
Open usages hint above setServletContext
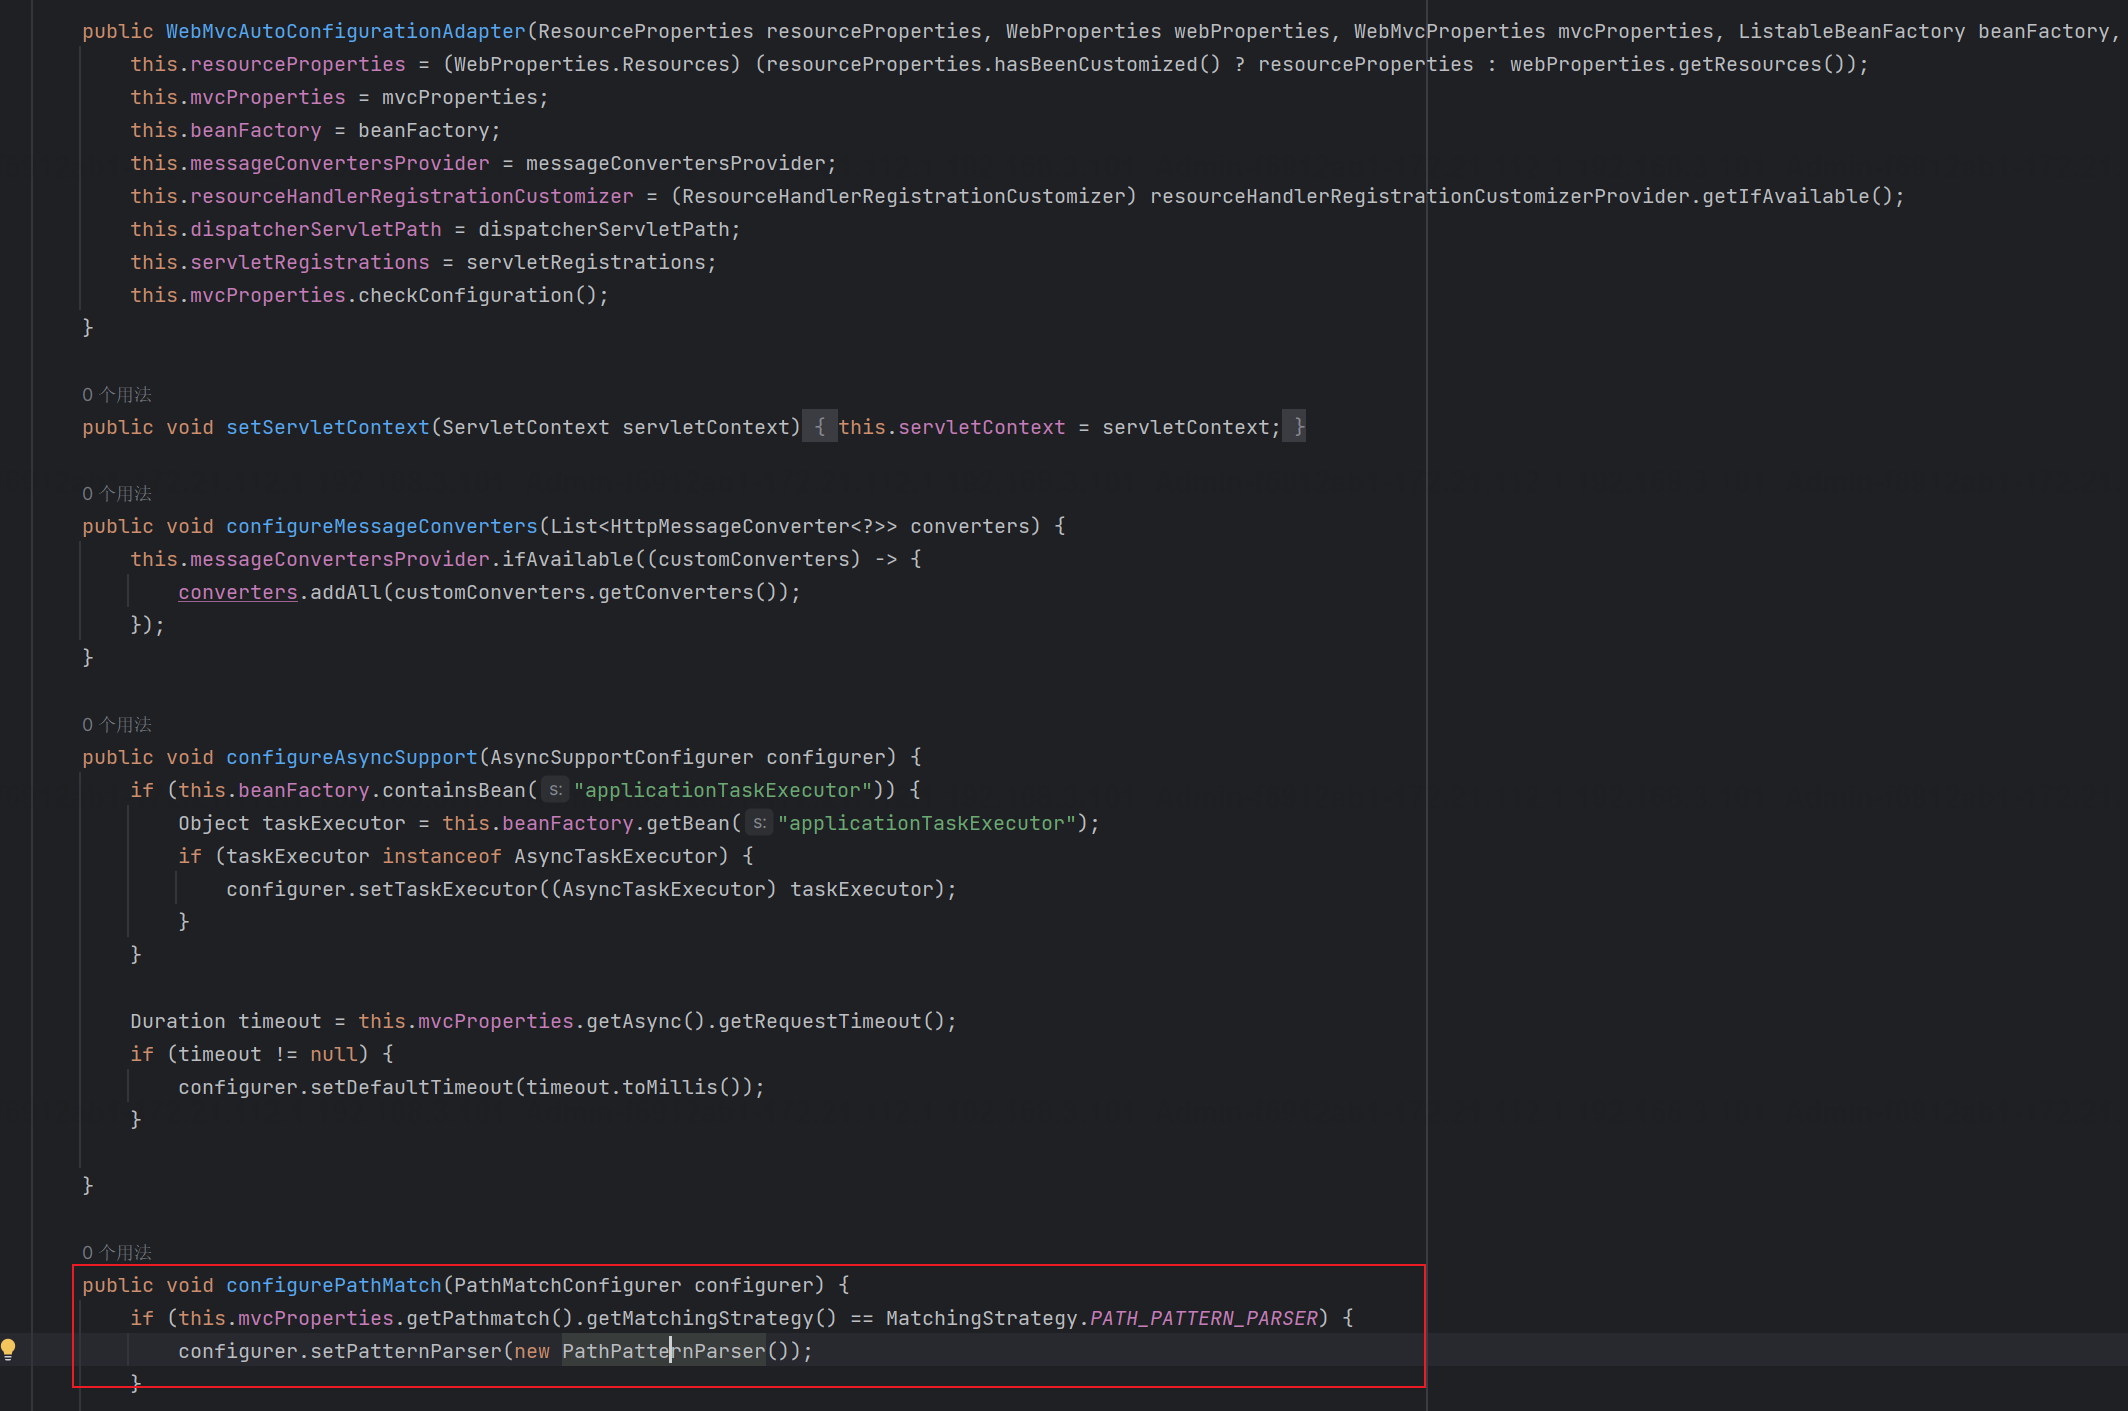click(117, 394)
